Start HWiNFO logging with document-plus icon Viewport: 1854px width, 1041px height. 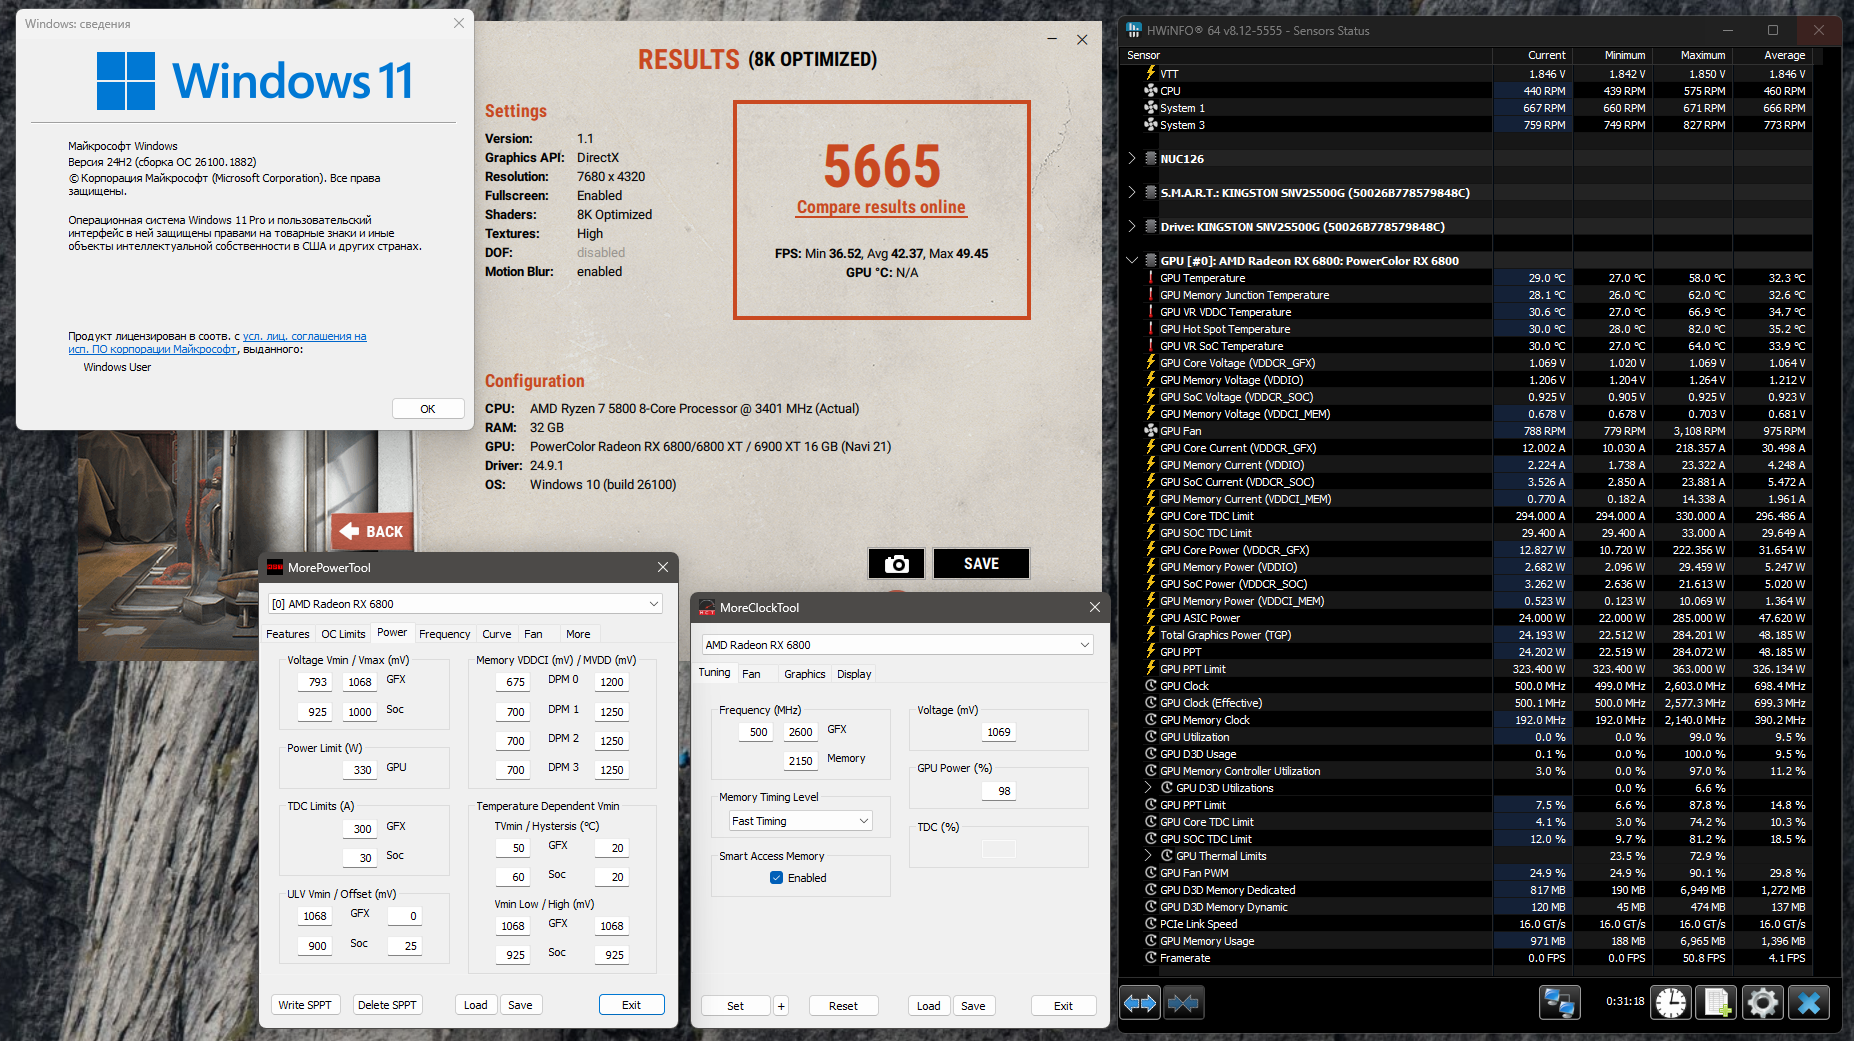click(x=1717, y=1002)
